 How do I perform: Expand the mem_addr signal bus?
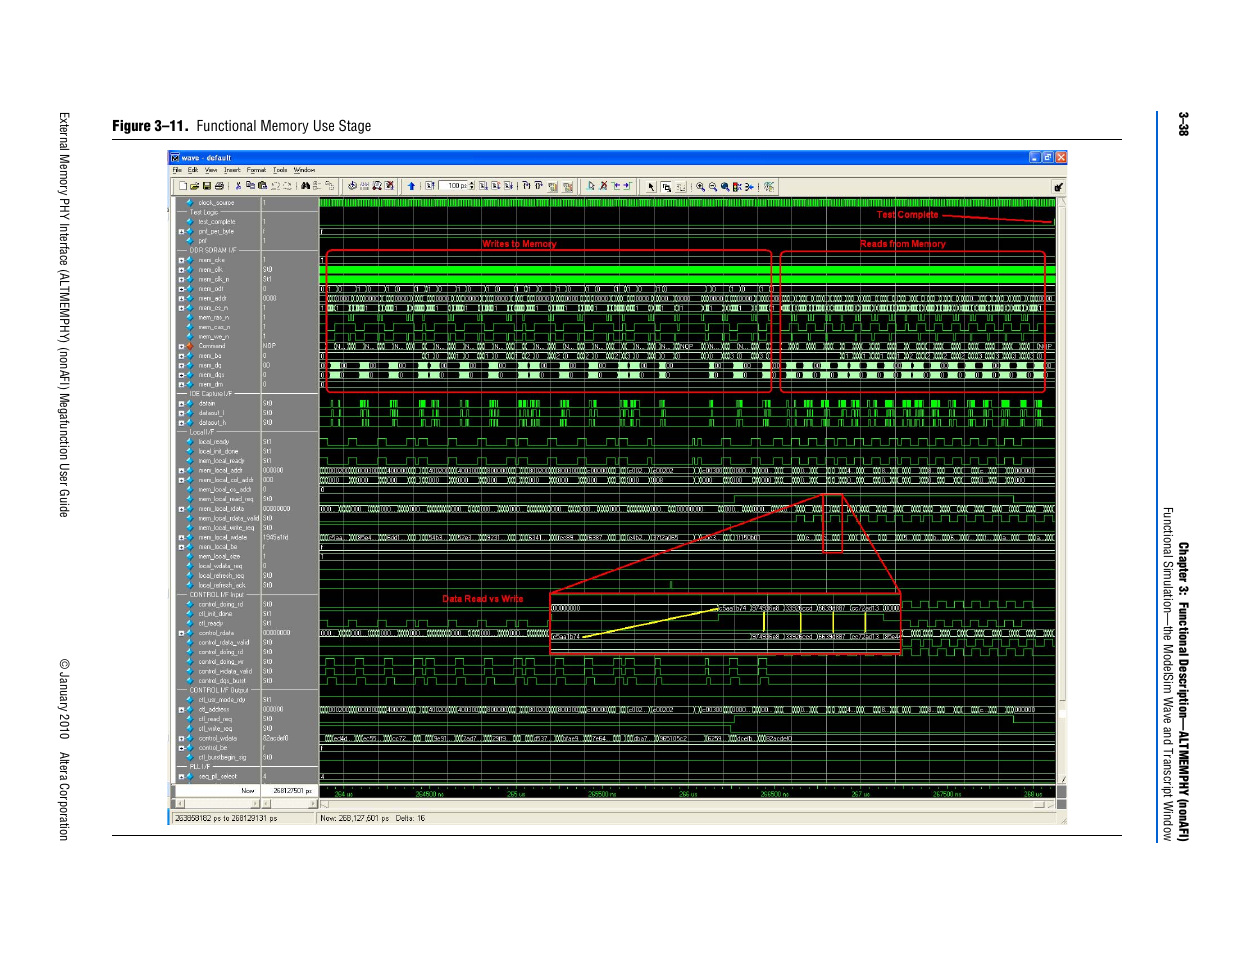[182, 298]
